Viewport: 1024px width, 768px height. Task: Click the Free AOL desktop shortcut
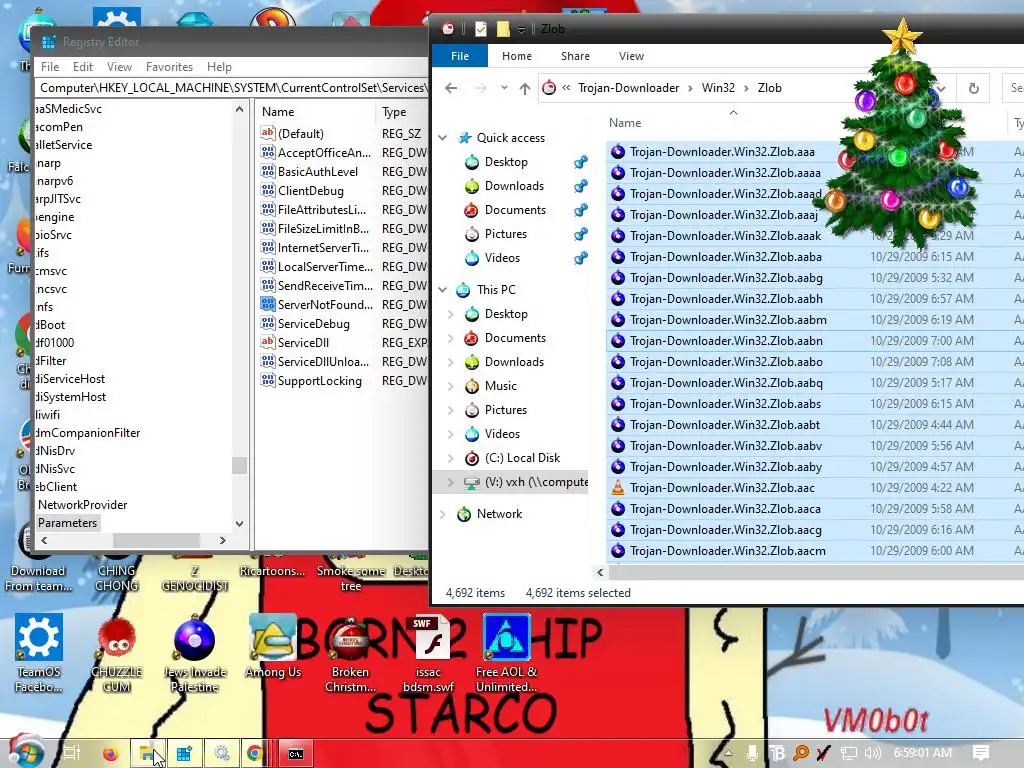coord(506,653)
